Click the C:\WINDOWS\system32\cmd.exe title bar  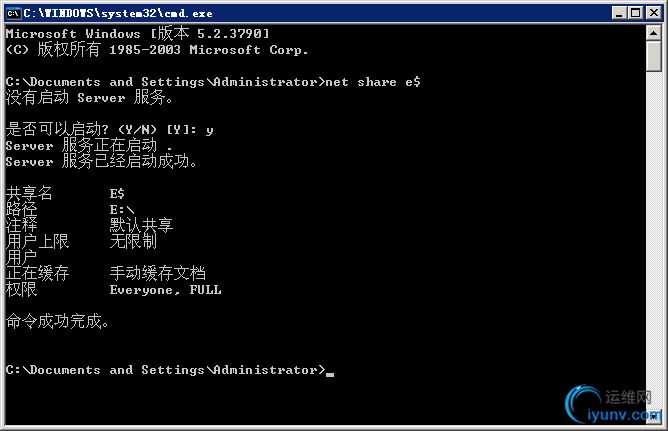(x=315, y=13)
